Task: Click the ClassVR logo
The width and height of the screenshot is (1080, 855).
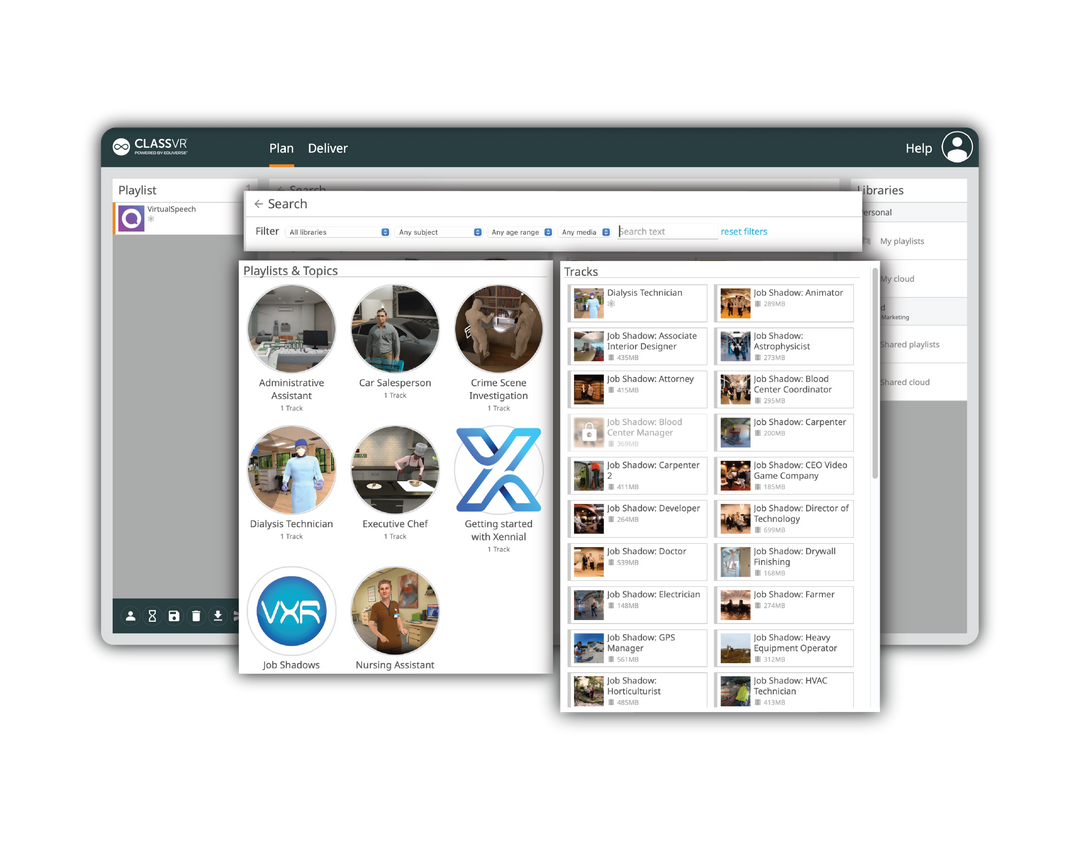Action: 150,147
